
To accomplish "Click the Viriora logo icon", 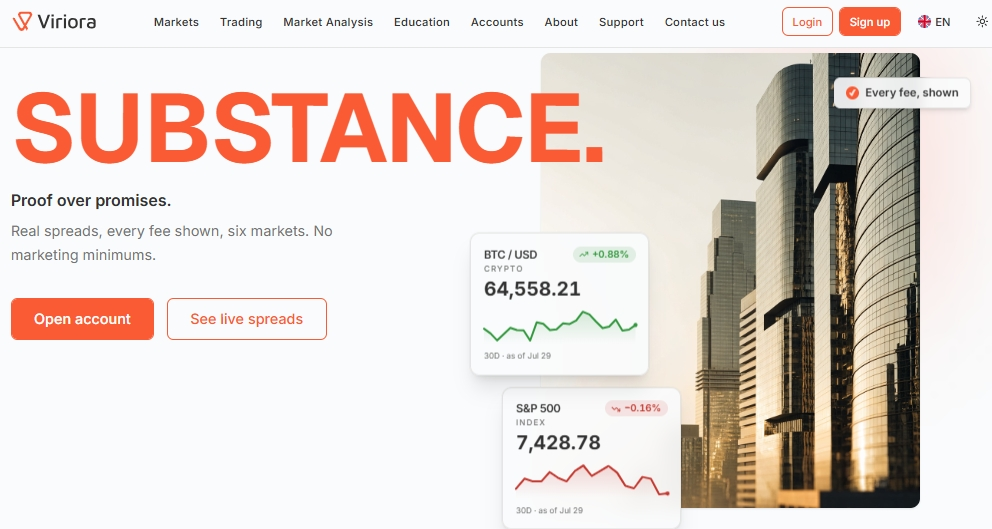I will [x=22, y=22].
